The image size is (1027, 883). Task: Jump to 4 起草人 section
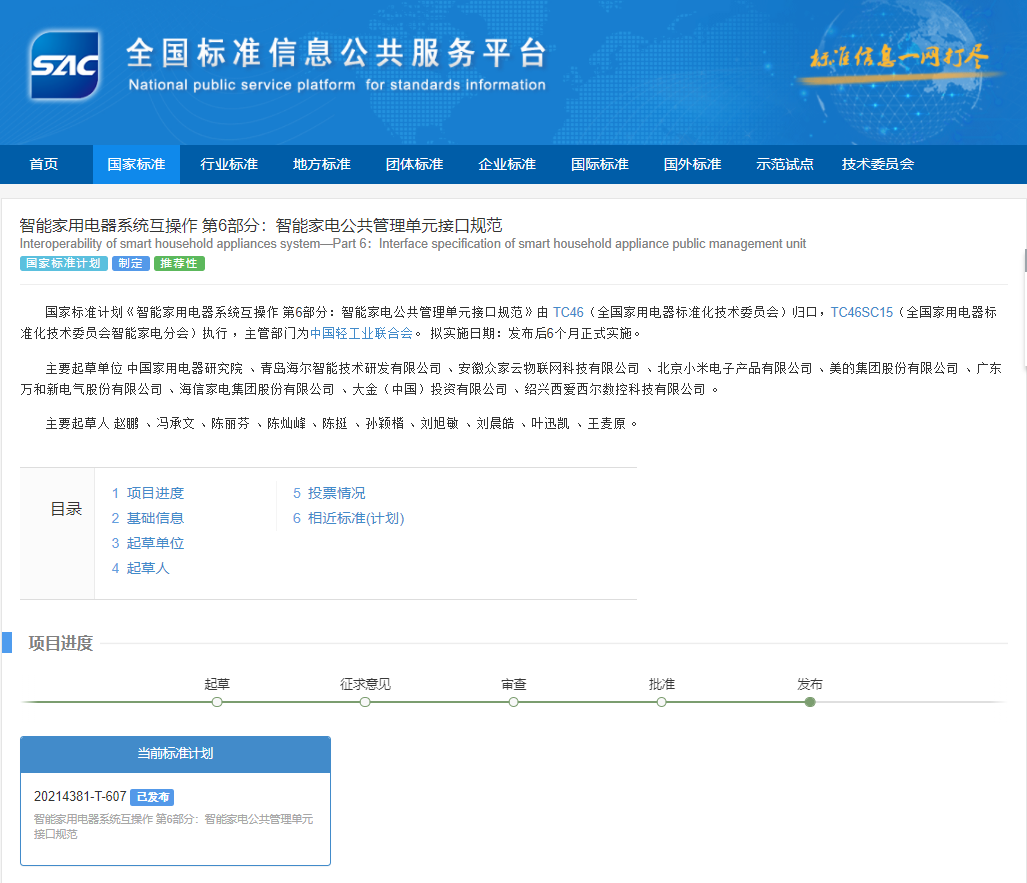pyautogui.click(x=140, y=568)
